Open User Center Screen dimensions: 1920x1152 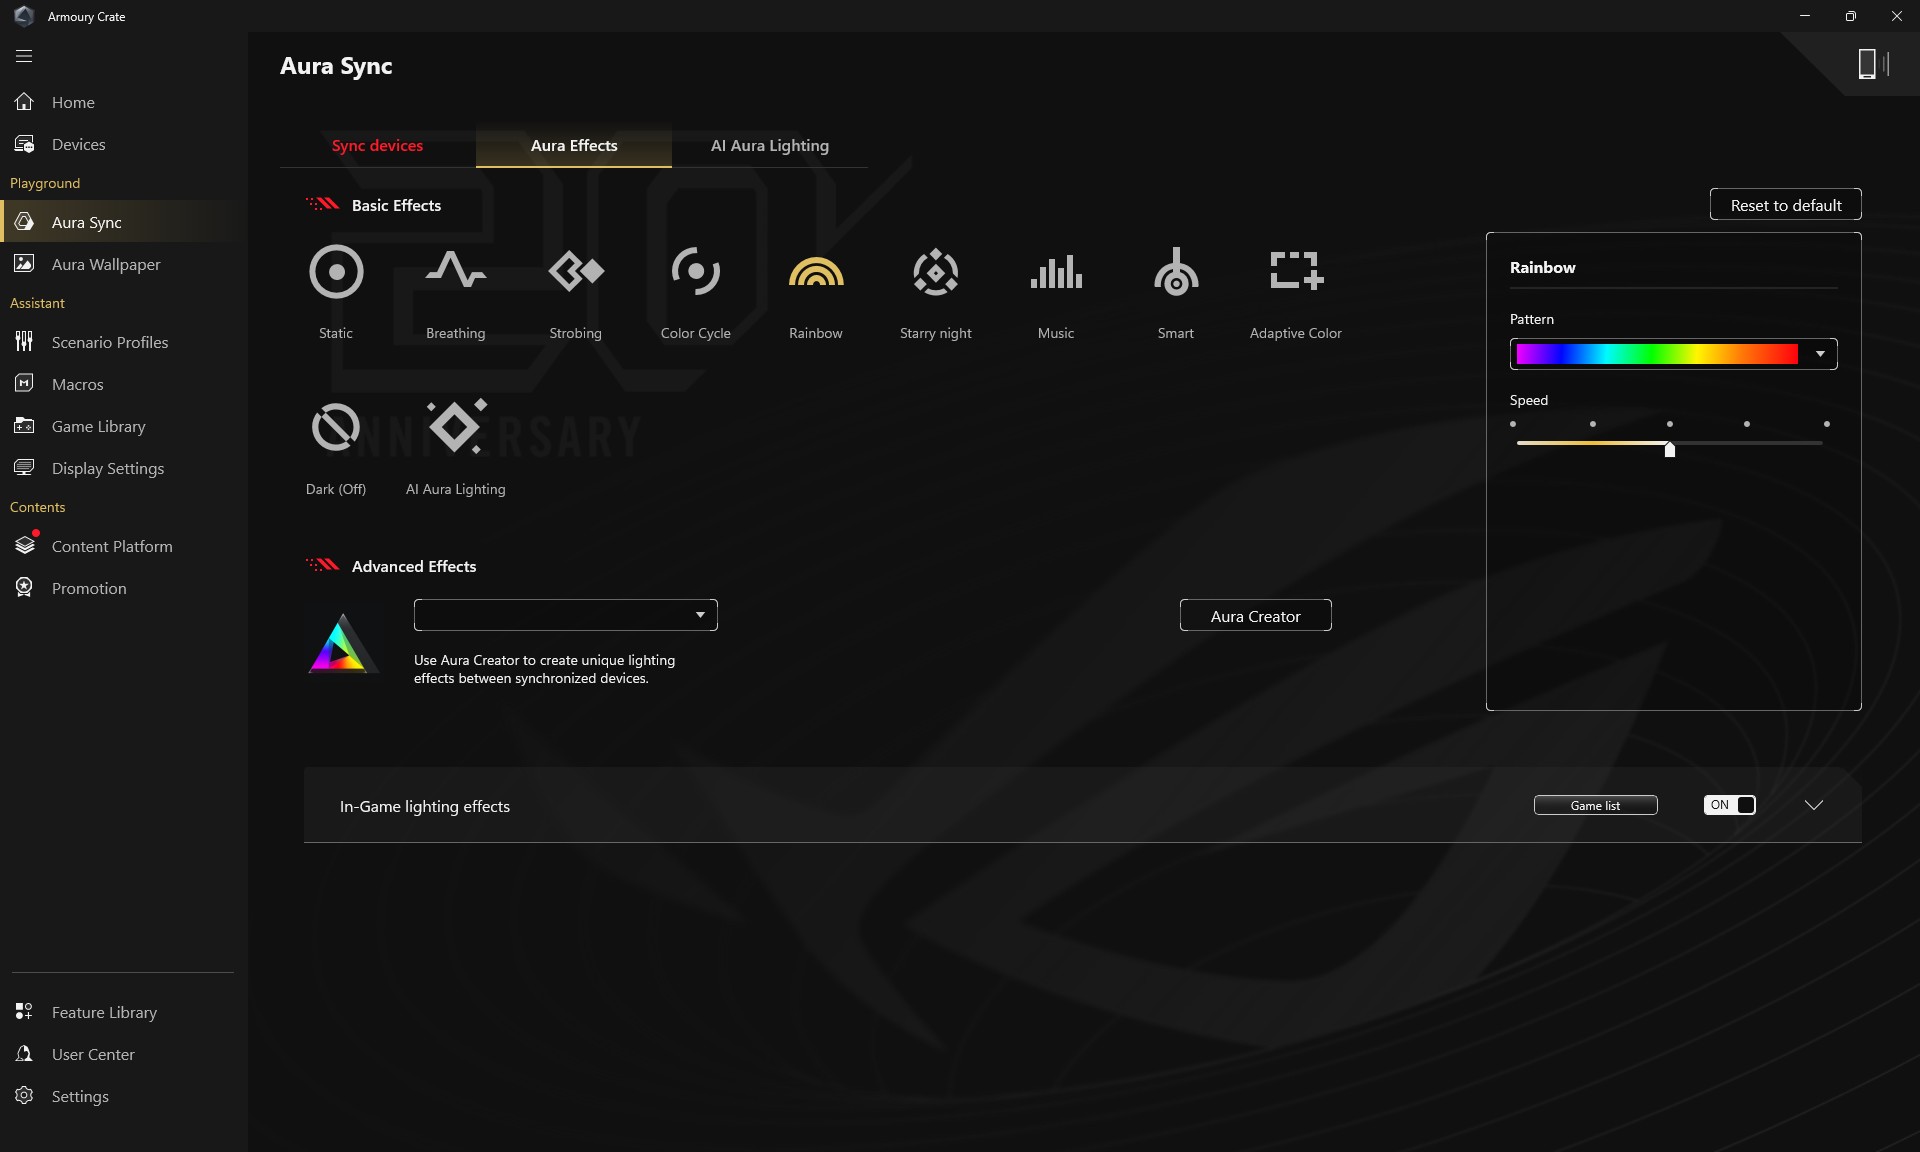123,1054
